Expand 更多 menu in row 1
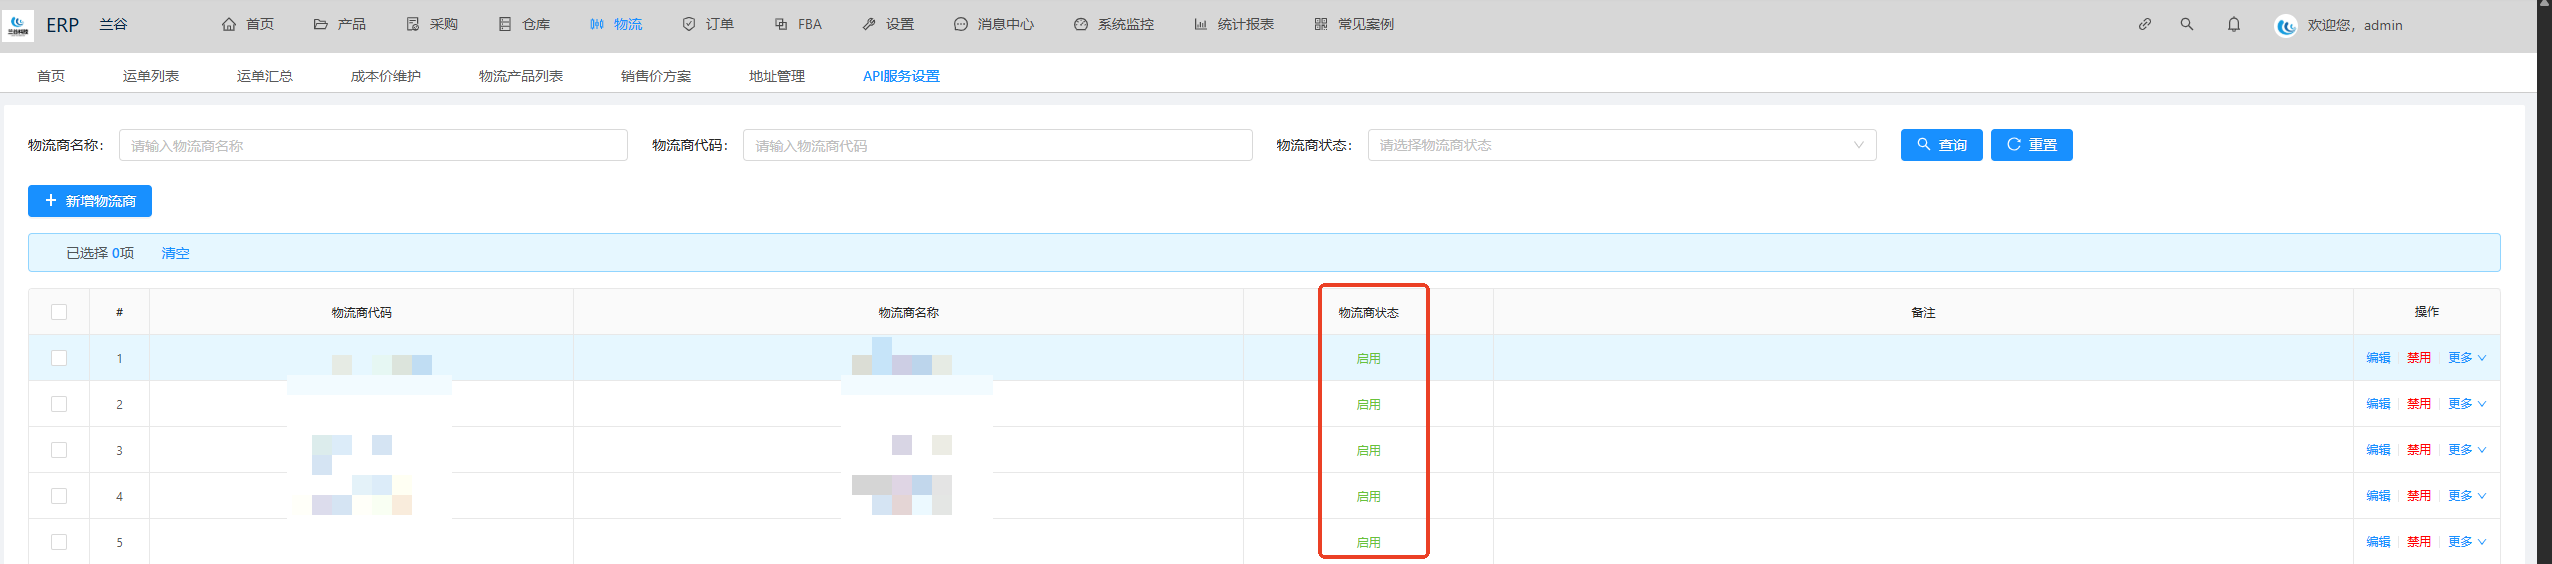The height and width of the screenshot is (564, 2552). tap(2466, 358)
